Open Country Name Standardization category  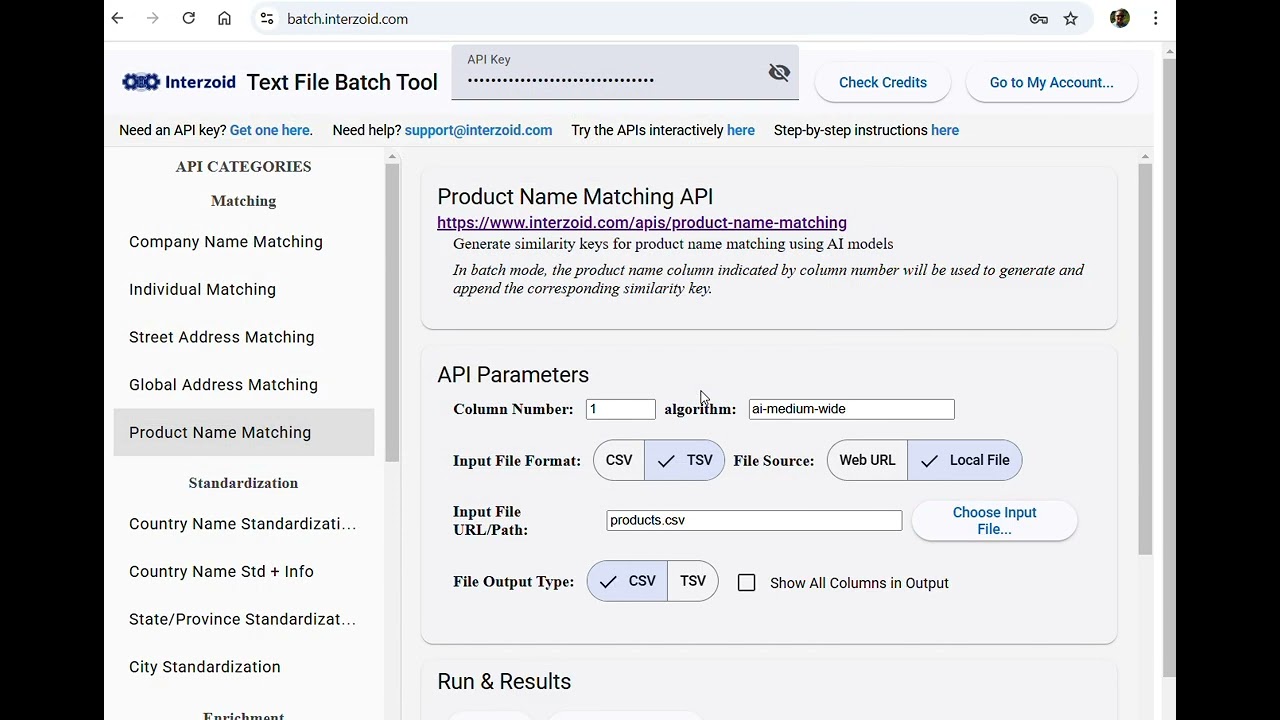click(244, 524)
